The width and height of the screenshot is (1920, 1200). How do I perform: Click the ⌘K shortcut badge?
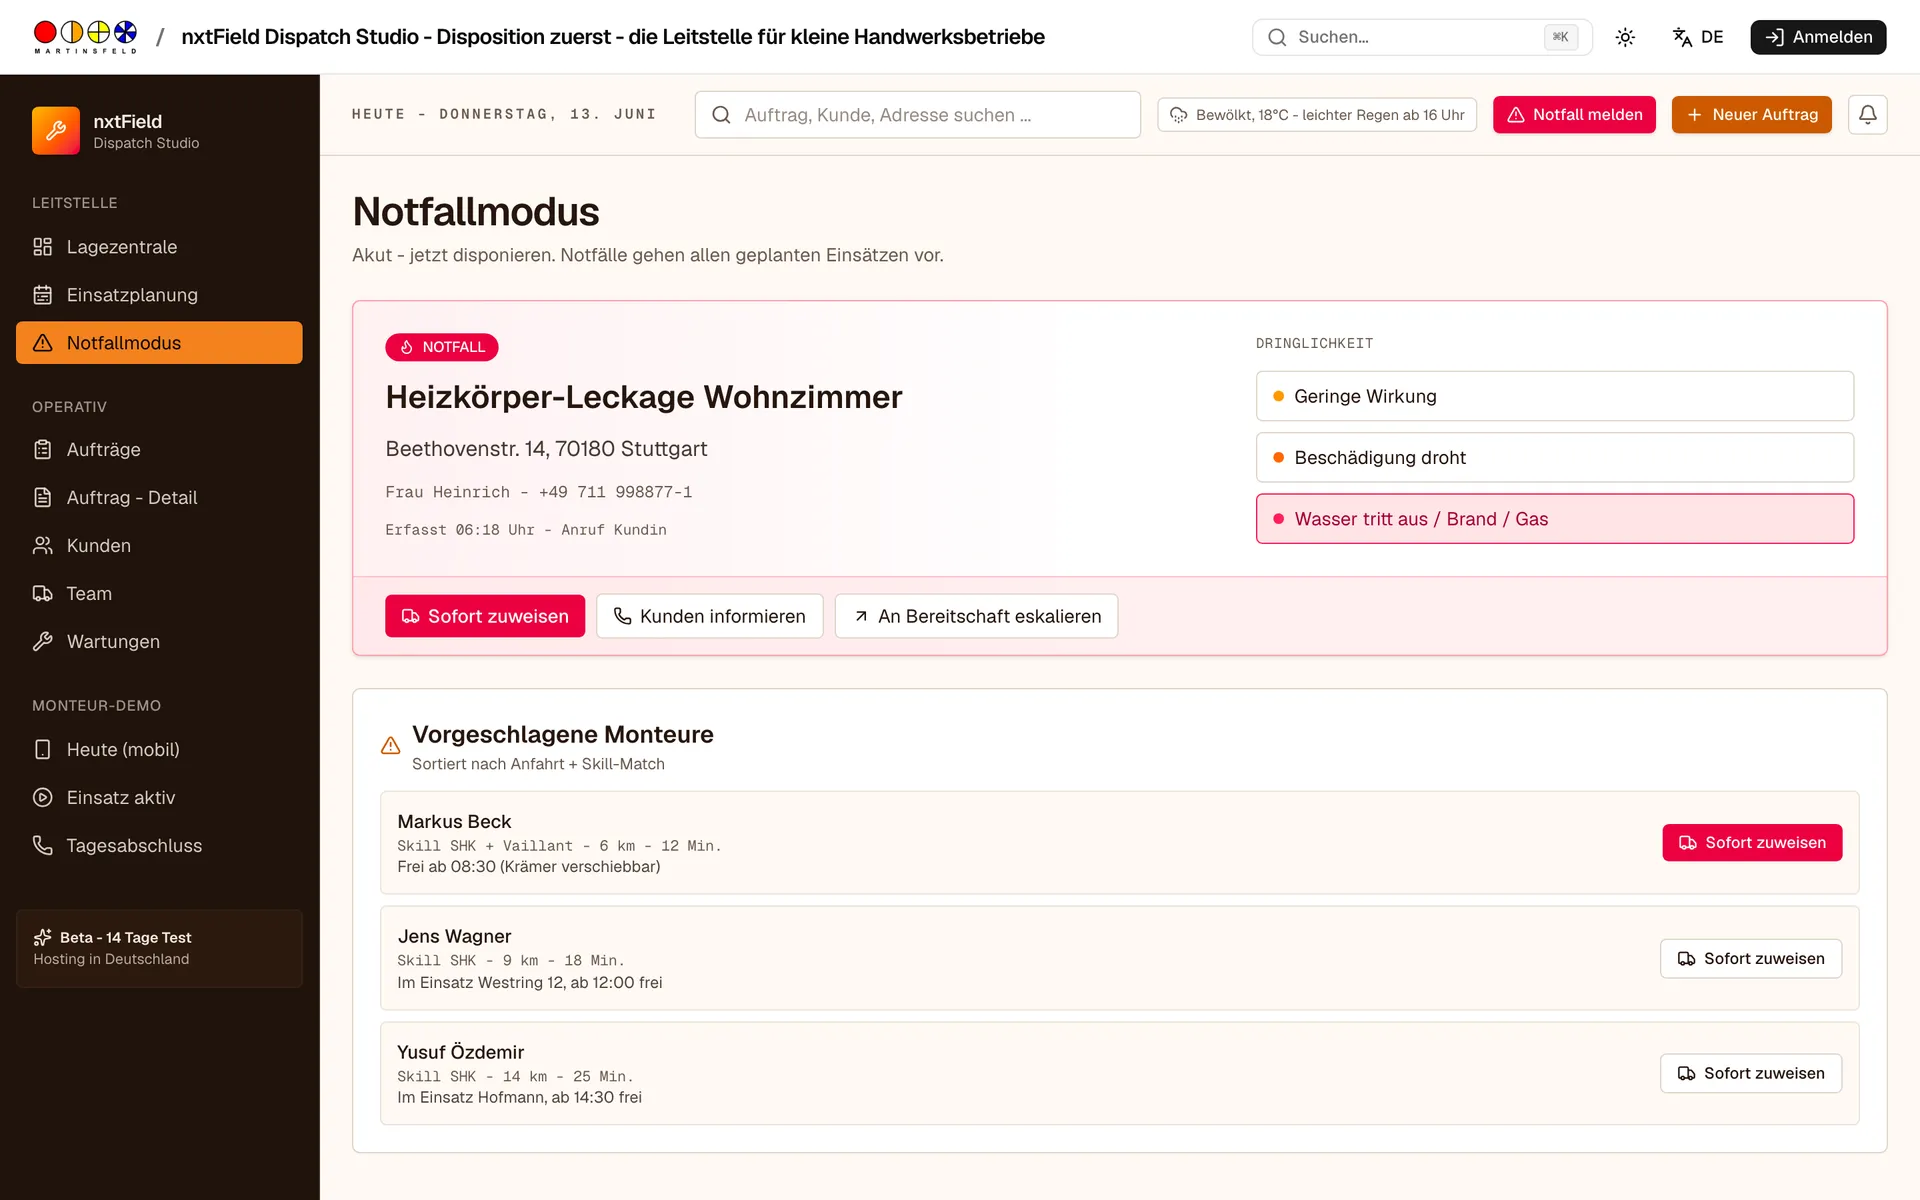[1560, 37]
